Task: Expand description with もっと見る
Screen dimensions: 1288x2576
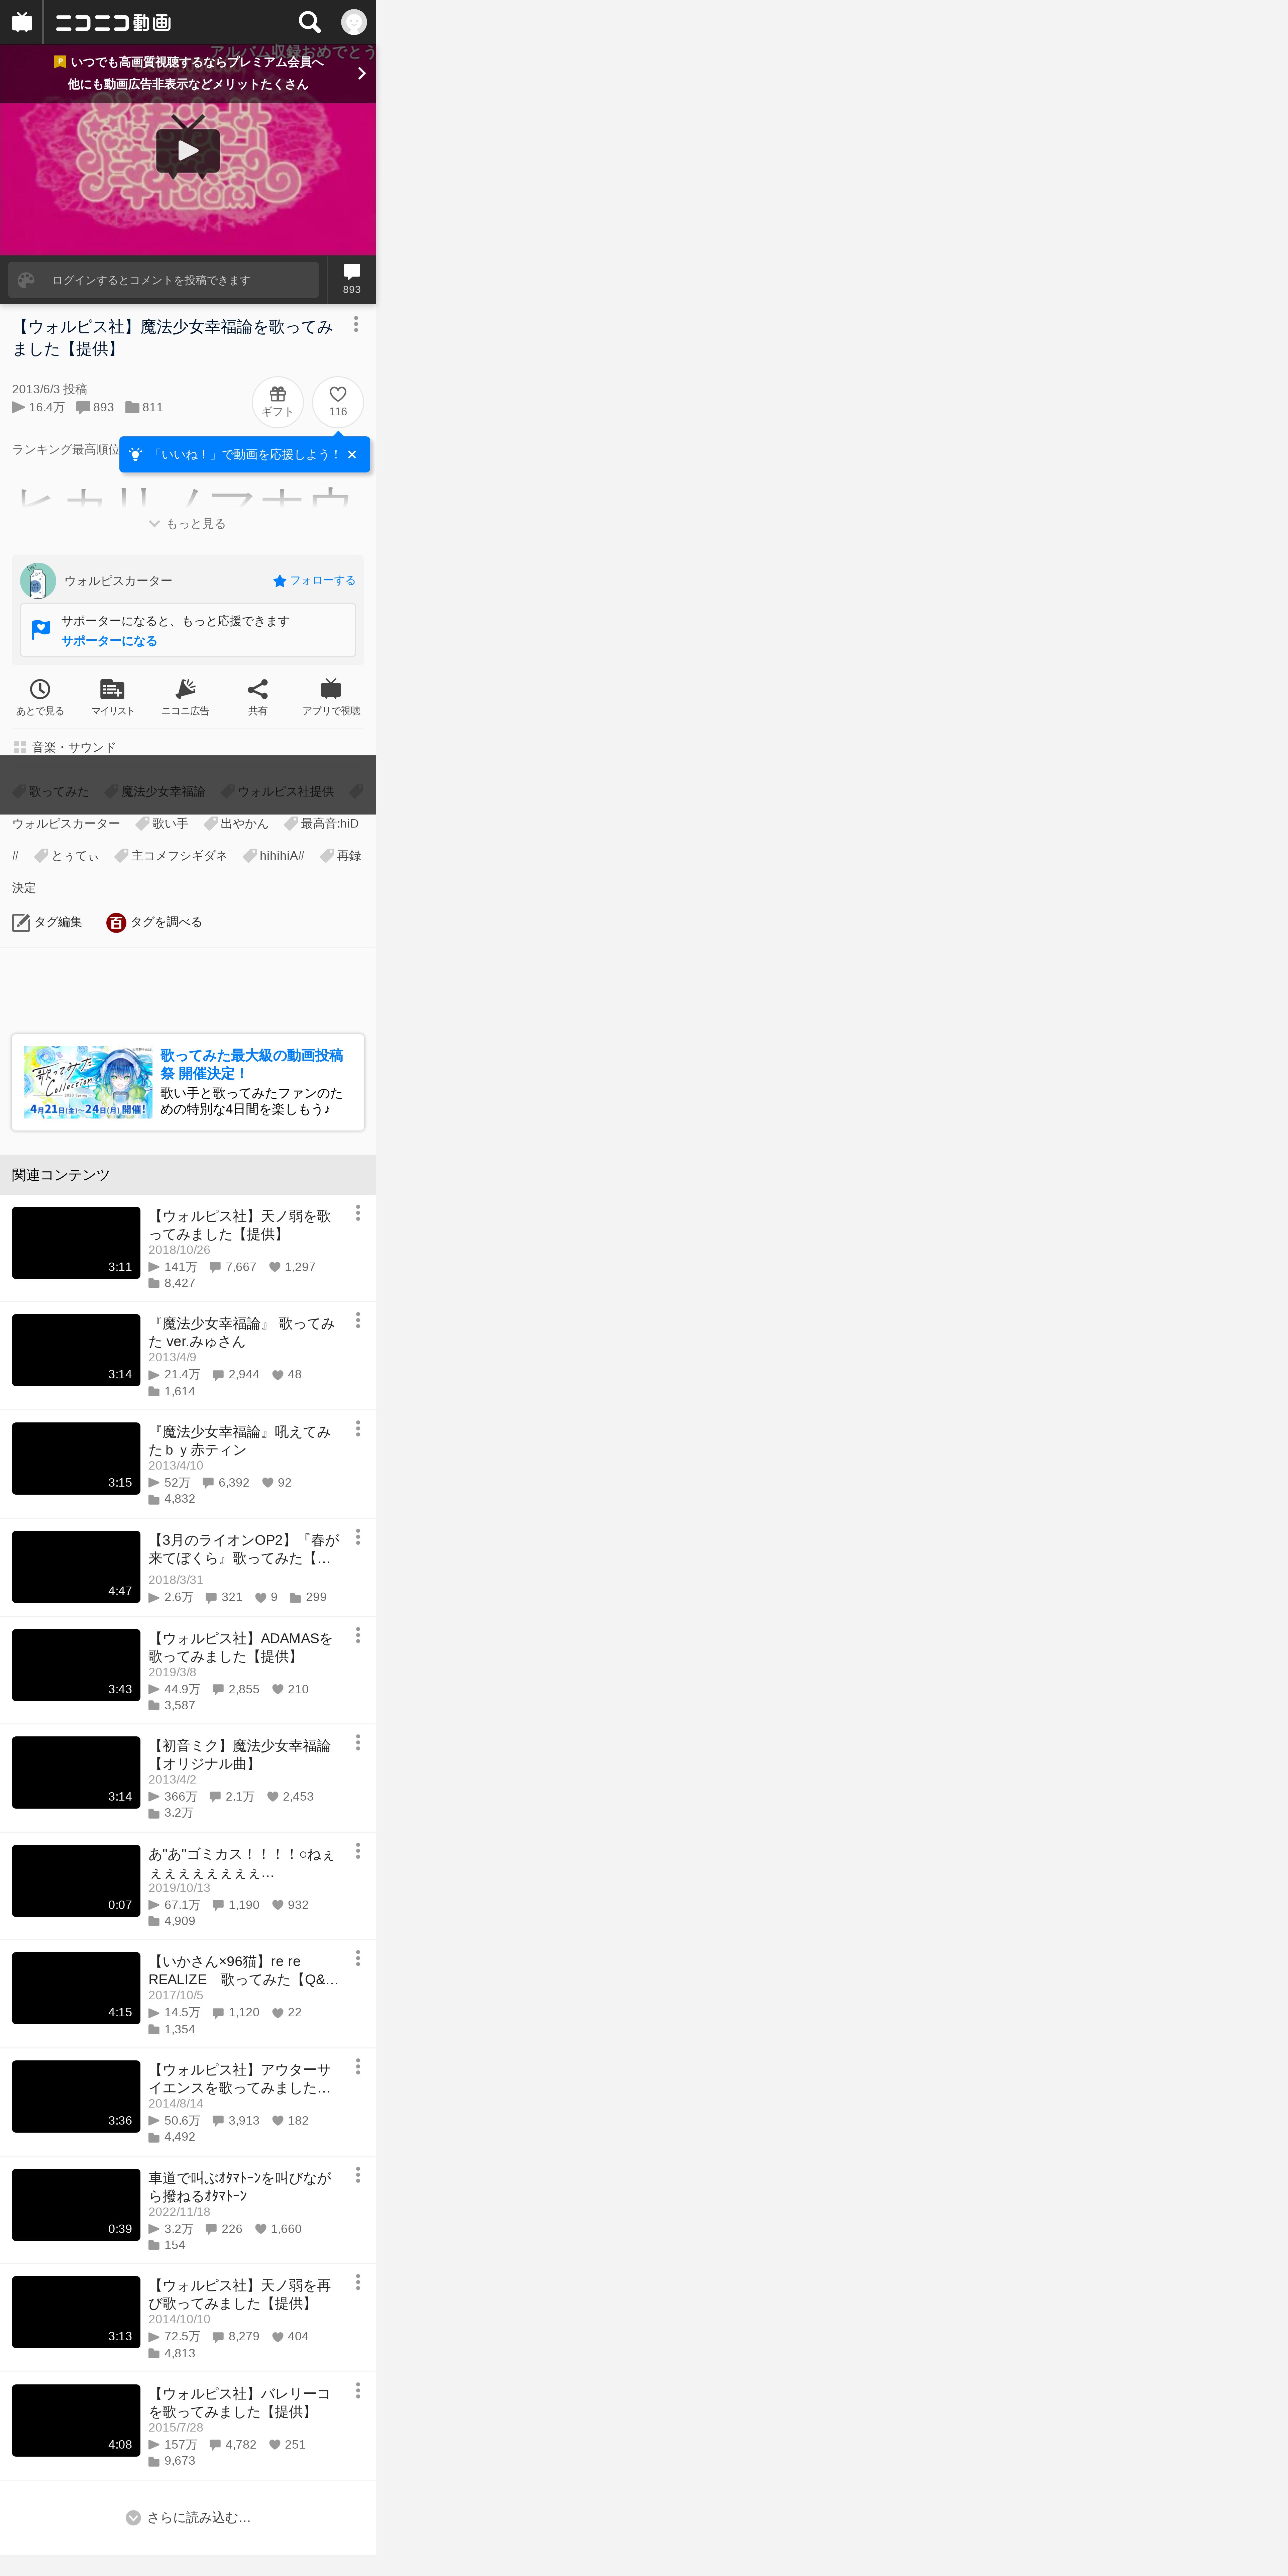Action: point(188,524)
